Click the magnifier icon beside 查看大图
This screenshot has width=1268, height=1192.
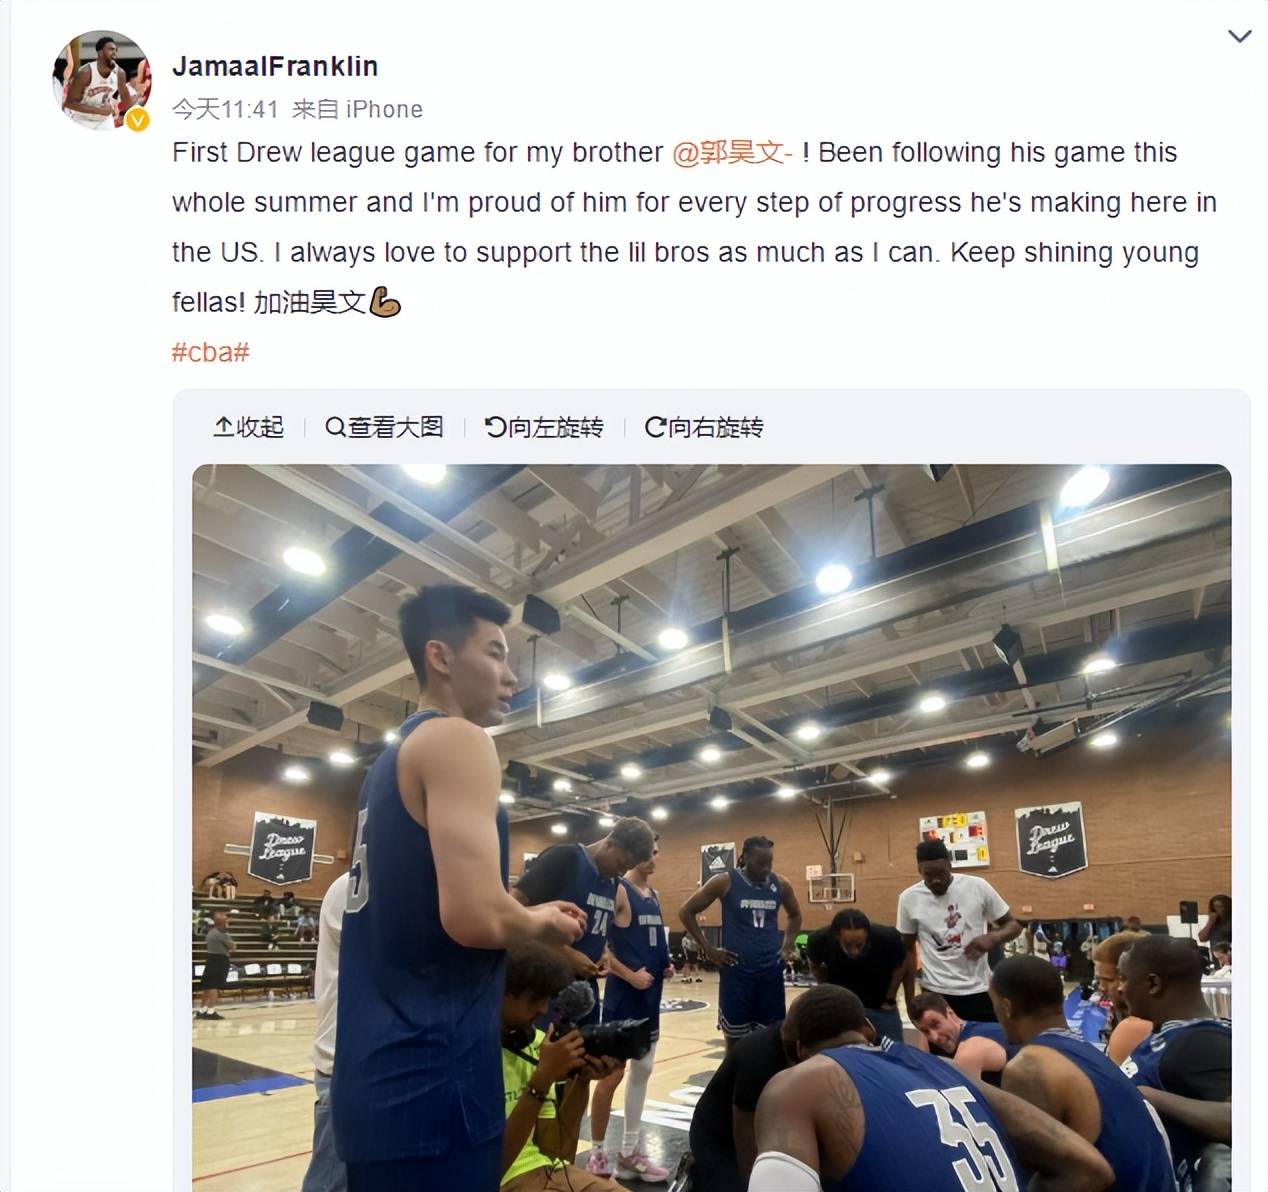335,427
